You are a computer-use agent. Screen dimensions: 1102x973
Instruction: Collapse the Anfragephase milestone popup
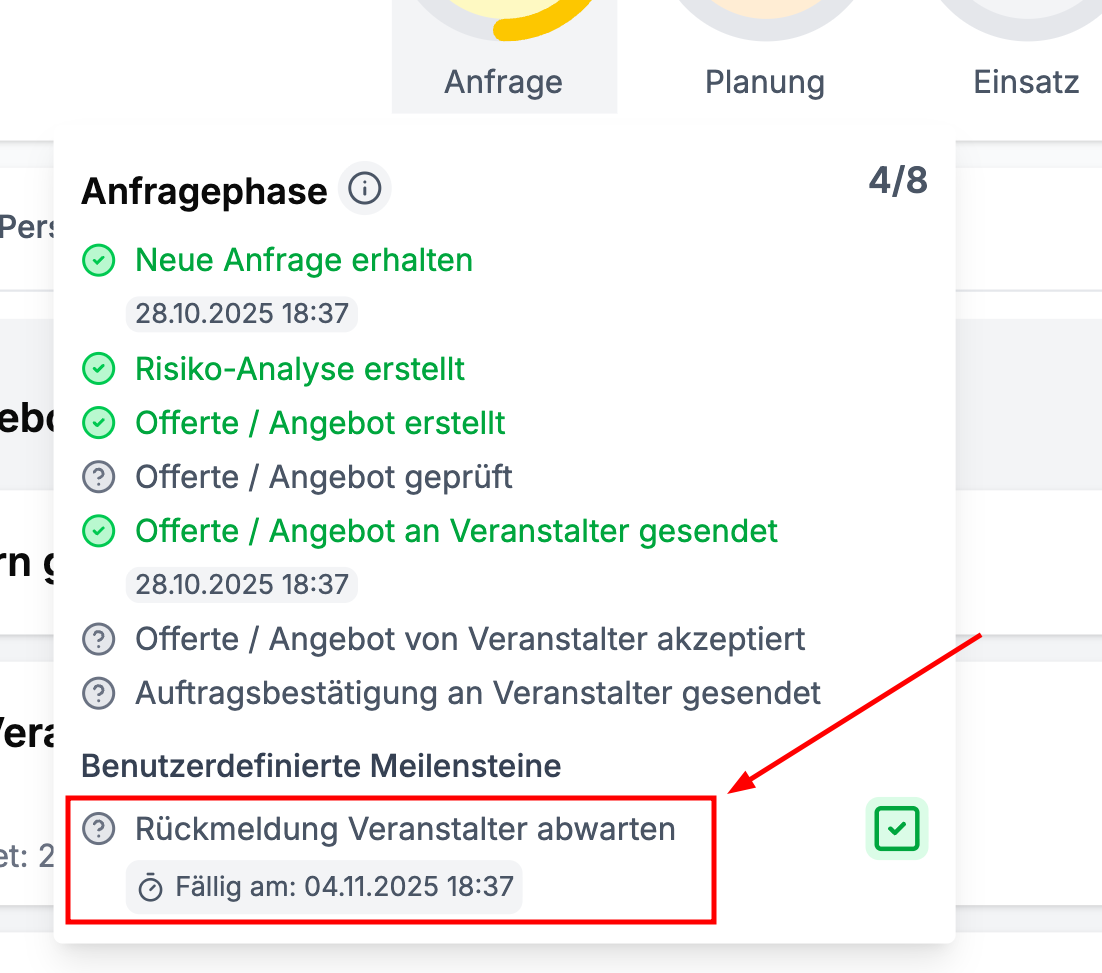click(204, 189)
